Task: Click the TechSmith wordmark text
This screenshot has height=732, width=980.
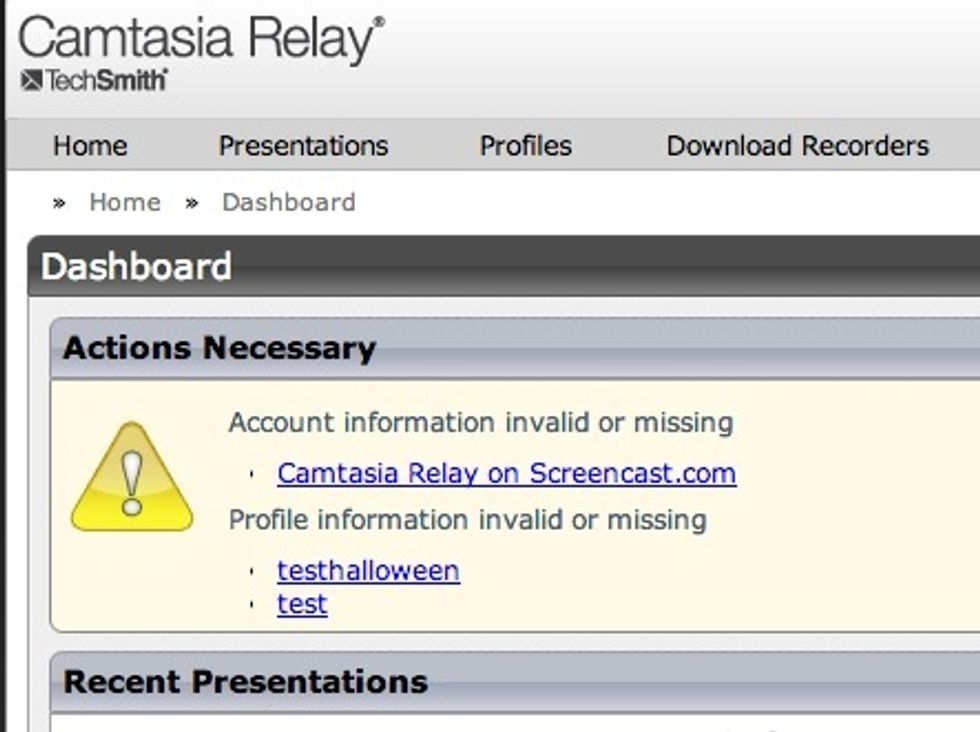Action: (106, 81)
